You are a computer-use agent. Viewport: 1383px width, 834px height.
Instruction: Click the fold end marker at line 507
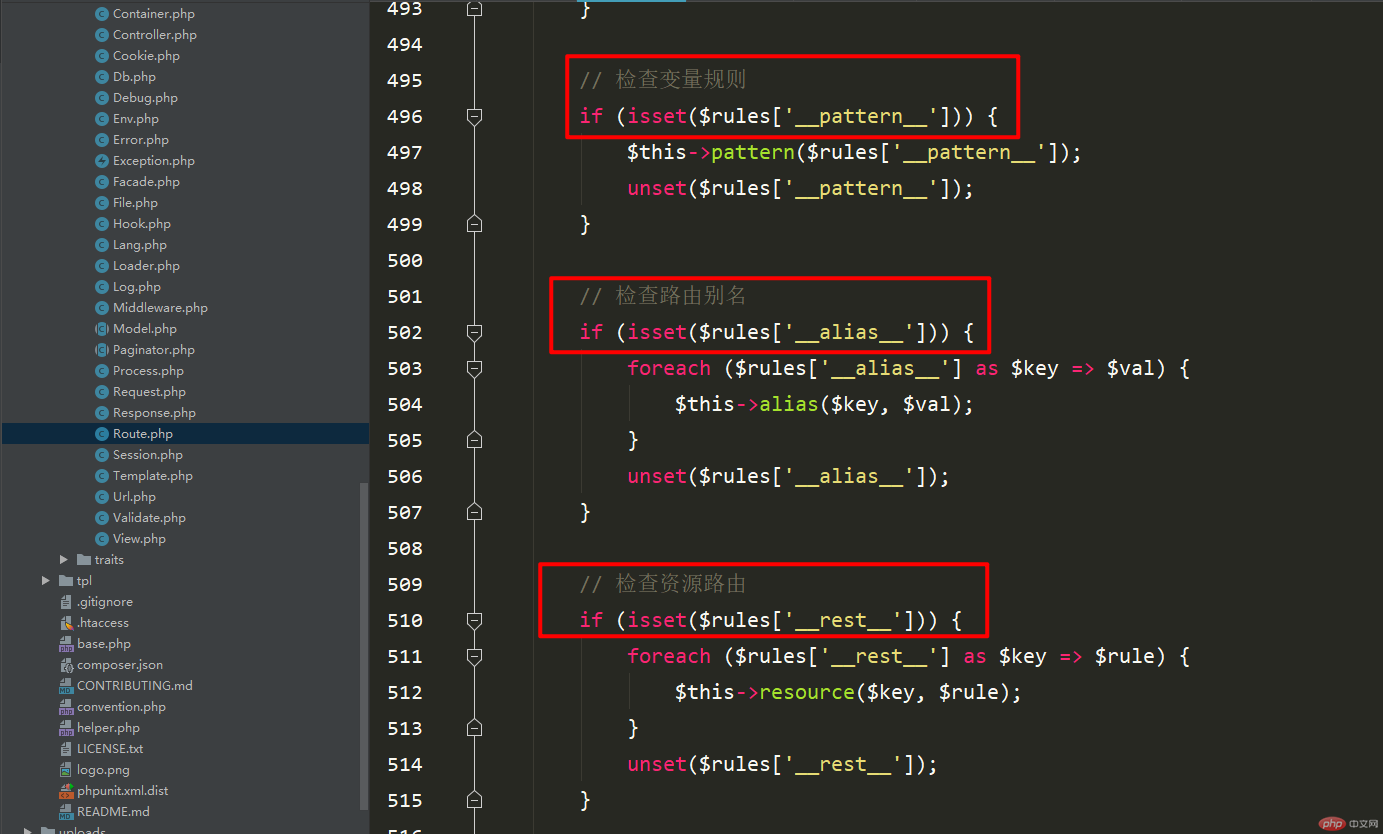coord(475,512)
